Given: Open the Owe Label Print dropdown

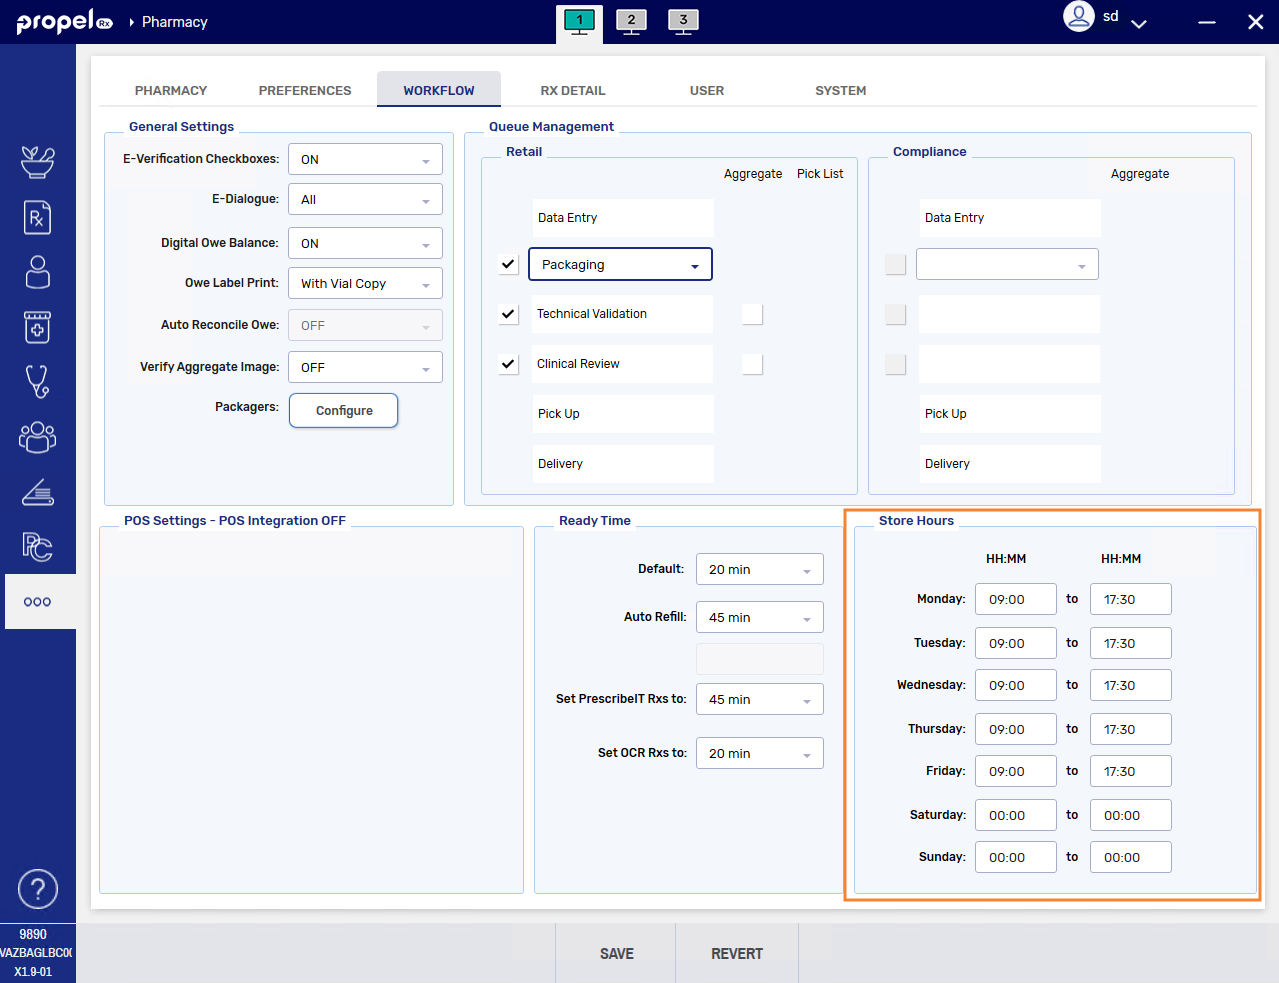Looking at the screenshot, I should pyautogui.click(x=365, y=284).
